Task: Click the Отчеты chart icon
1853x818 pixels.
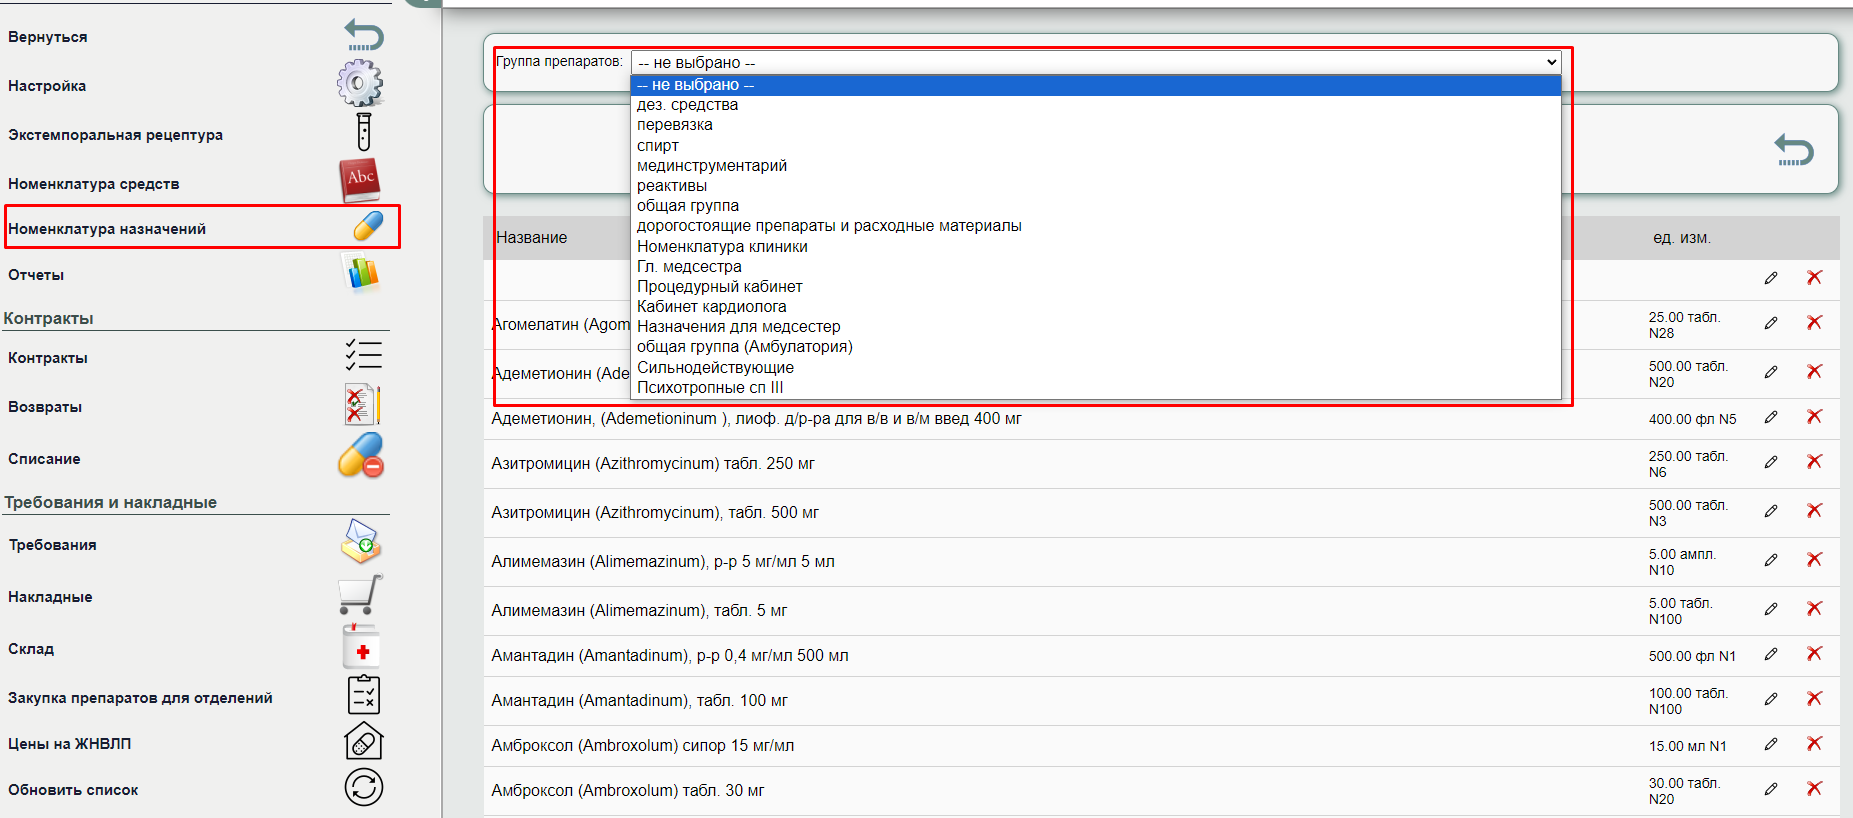Action: pyautogui.click(x=362, y=273)
